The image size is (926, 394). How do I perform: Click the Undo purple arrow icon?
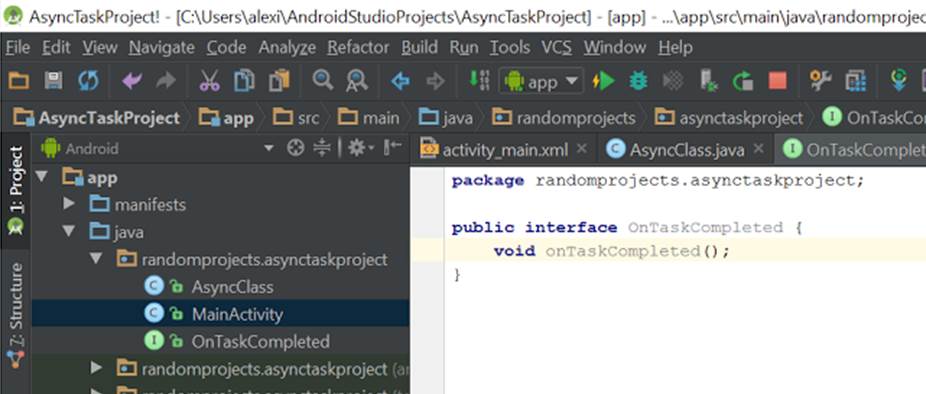coord(132,80)
